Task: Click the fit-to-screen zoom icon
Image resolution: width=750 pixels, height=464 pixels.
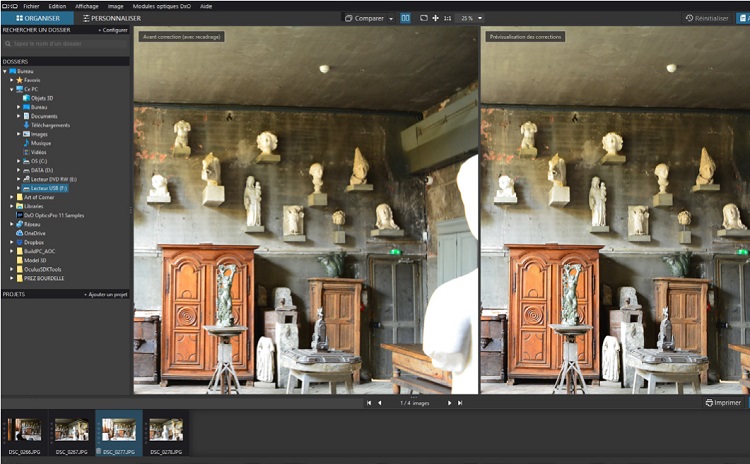Action: [424, 18]
